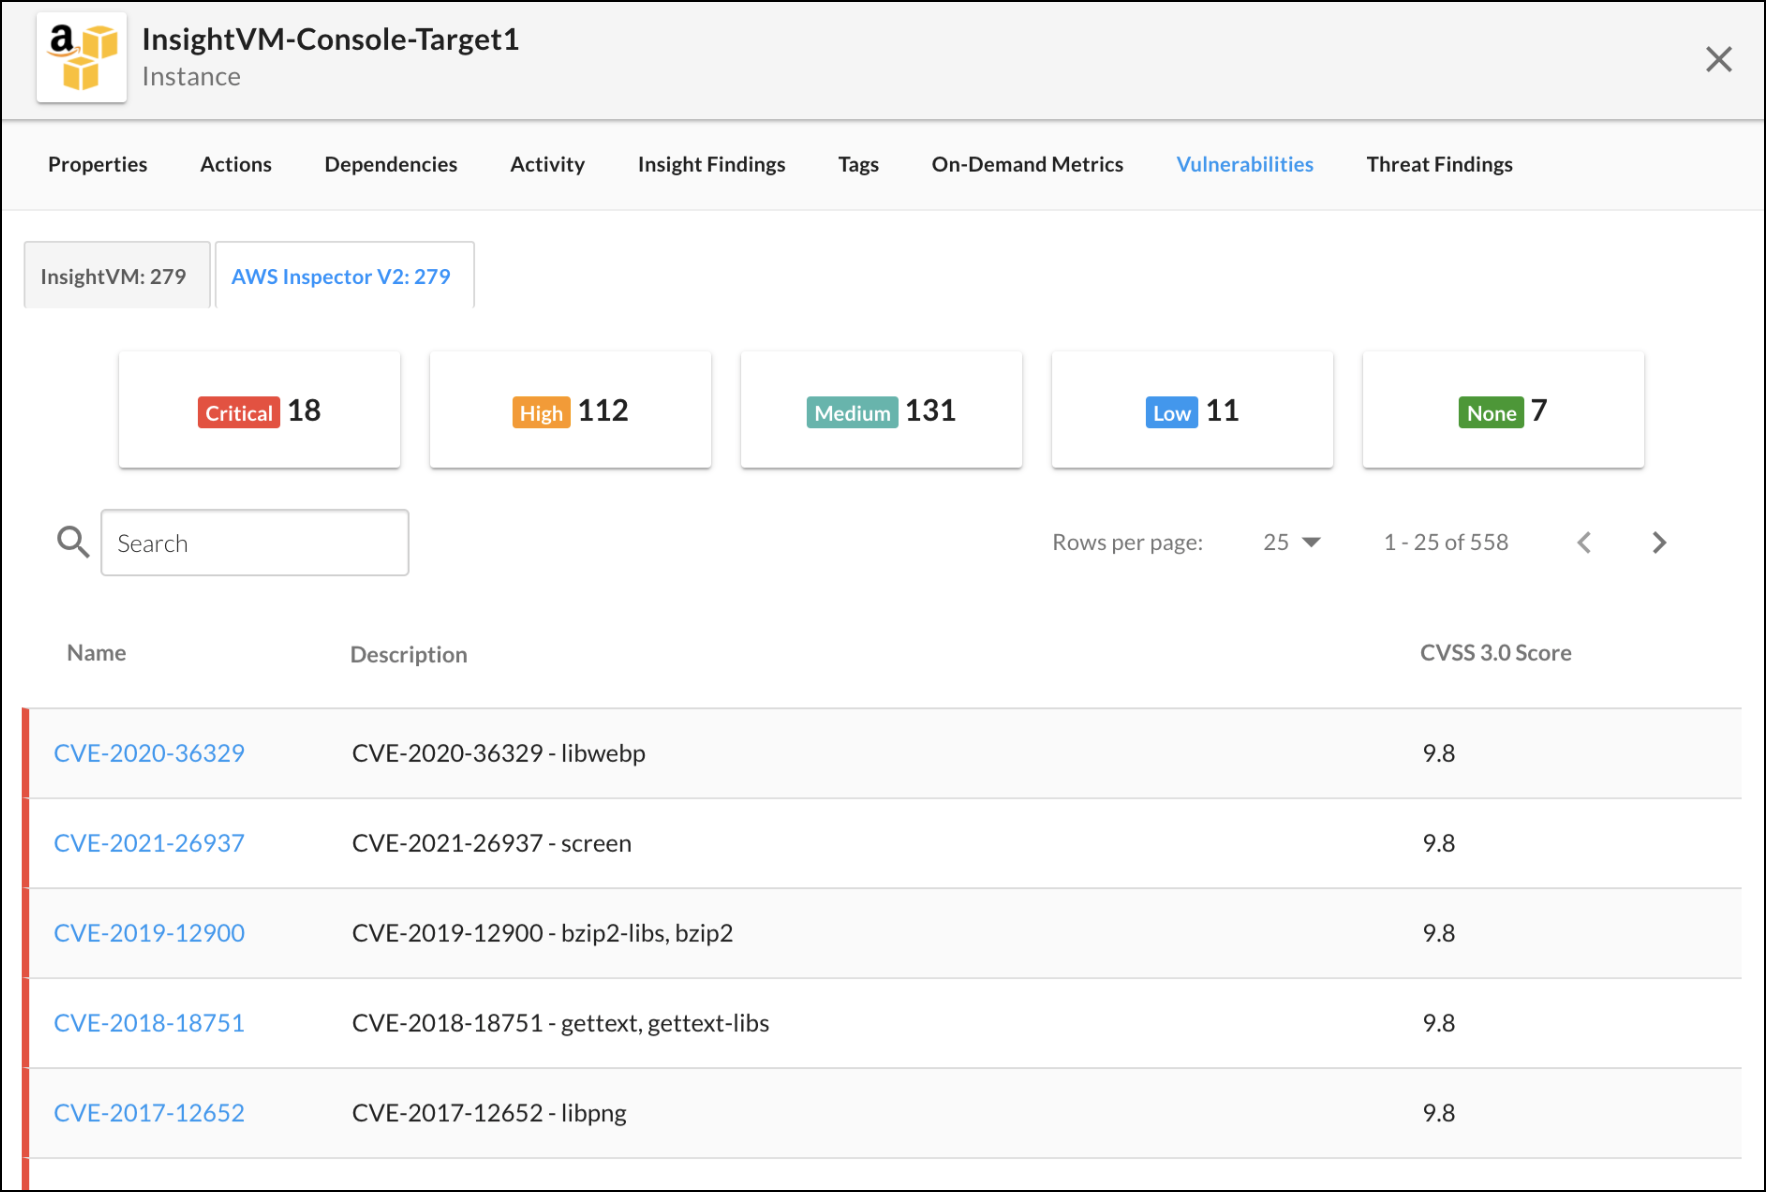Viewport: 1766px width, 1192px height.
Task: Sort by Description column header
Action: [x=408, y=654]
